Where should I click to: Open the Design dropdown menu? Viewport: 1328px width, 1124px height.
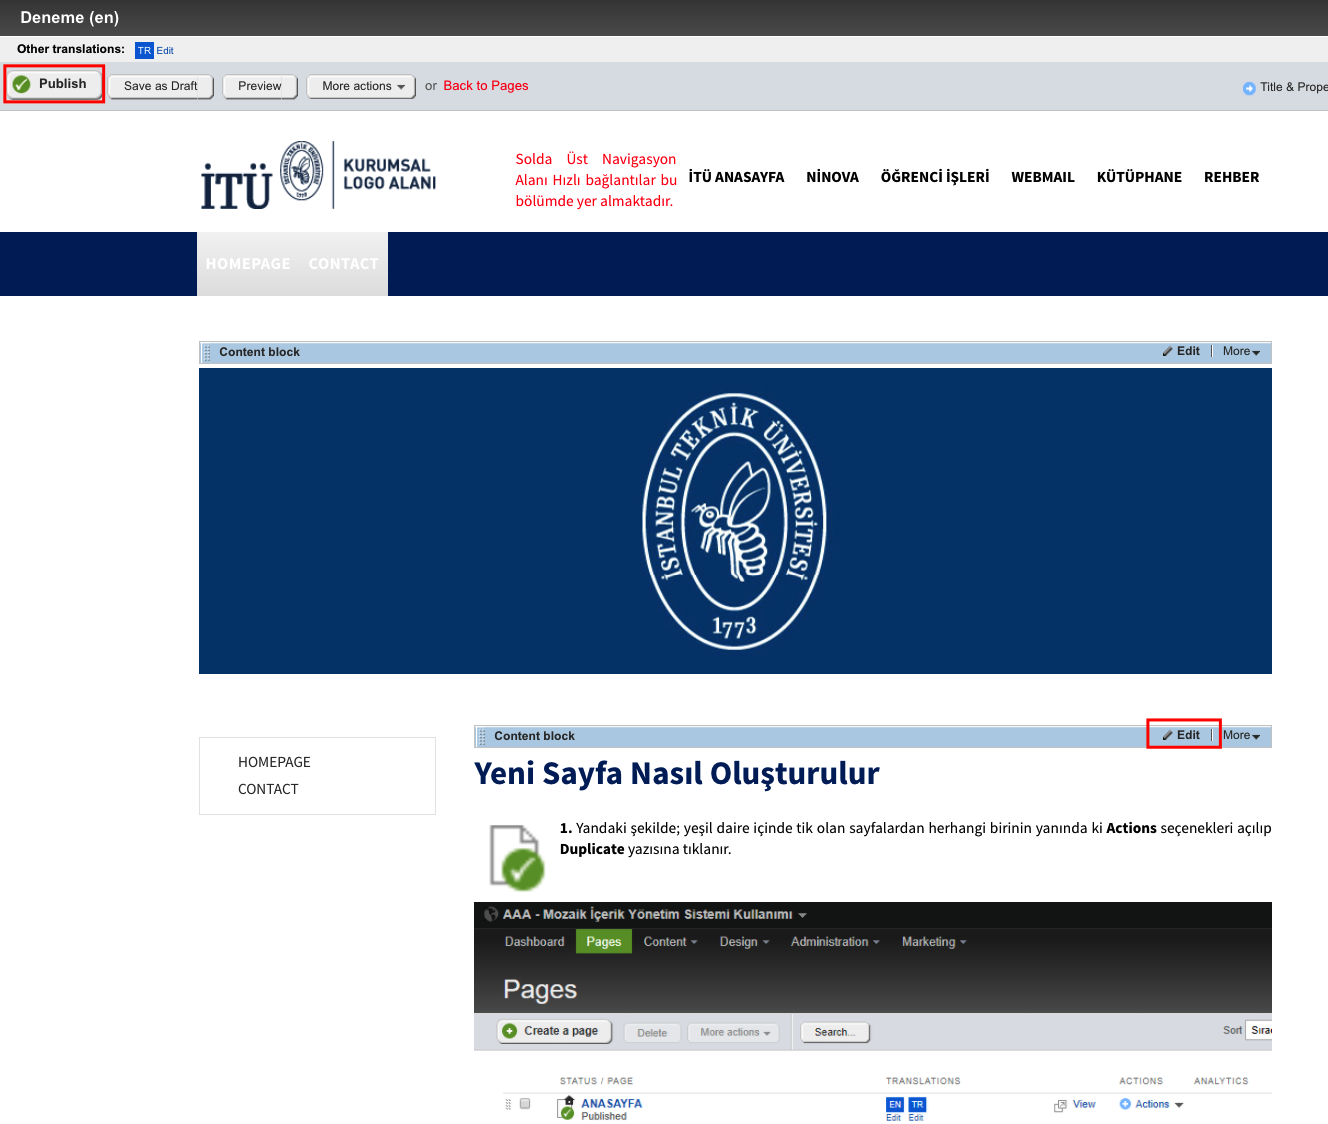click(x=744, y=942)
